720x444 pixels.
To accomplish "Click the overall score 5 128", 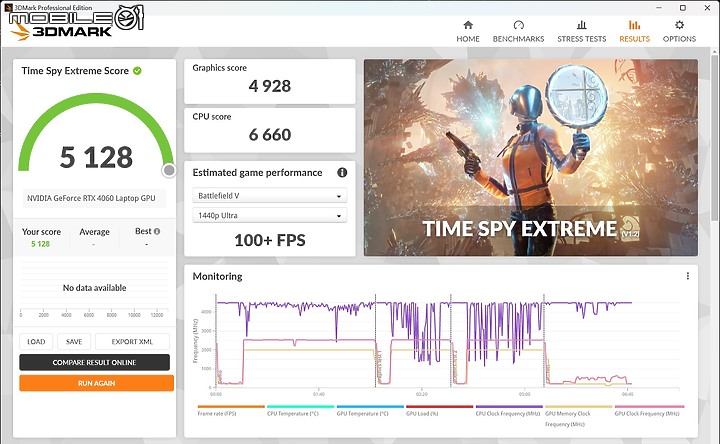I will [x=96, y=157].
